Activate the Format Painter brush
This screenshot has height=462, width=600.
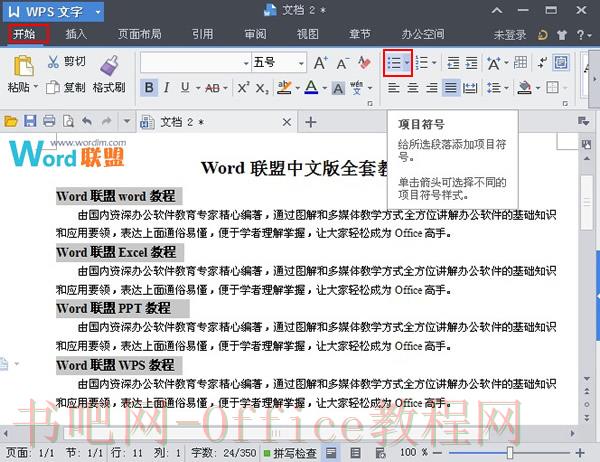tap(109, 65)
